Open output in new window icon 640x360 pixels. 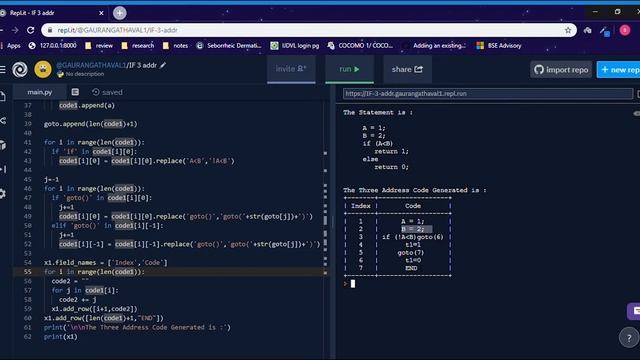[638, 94]
